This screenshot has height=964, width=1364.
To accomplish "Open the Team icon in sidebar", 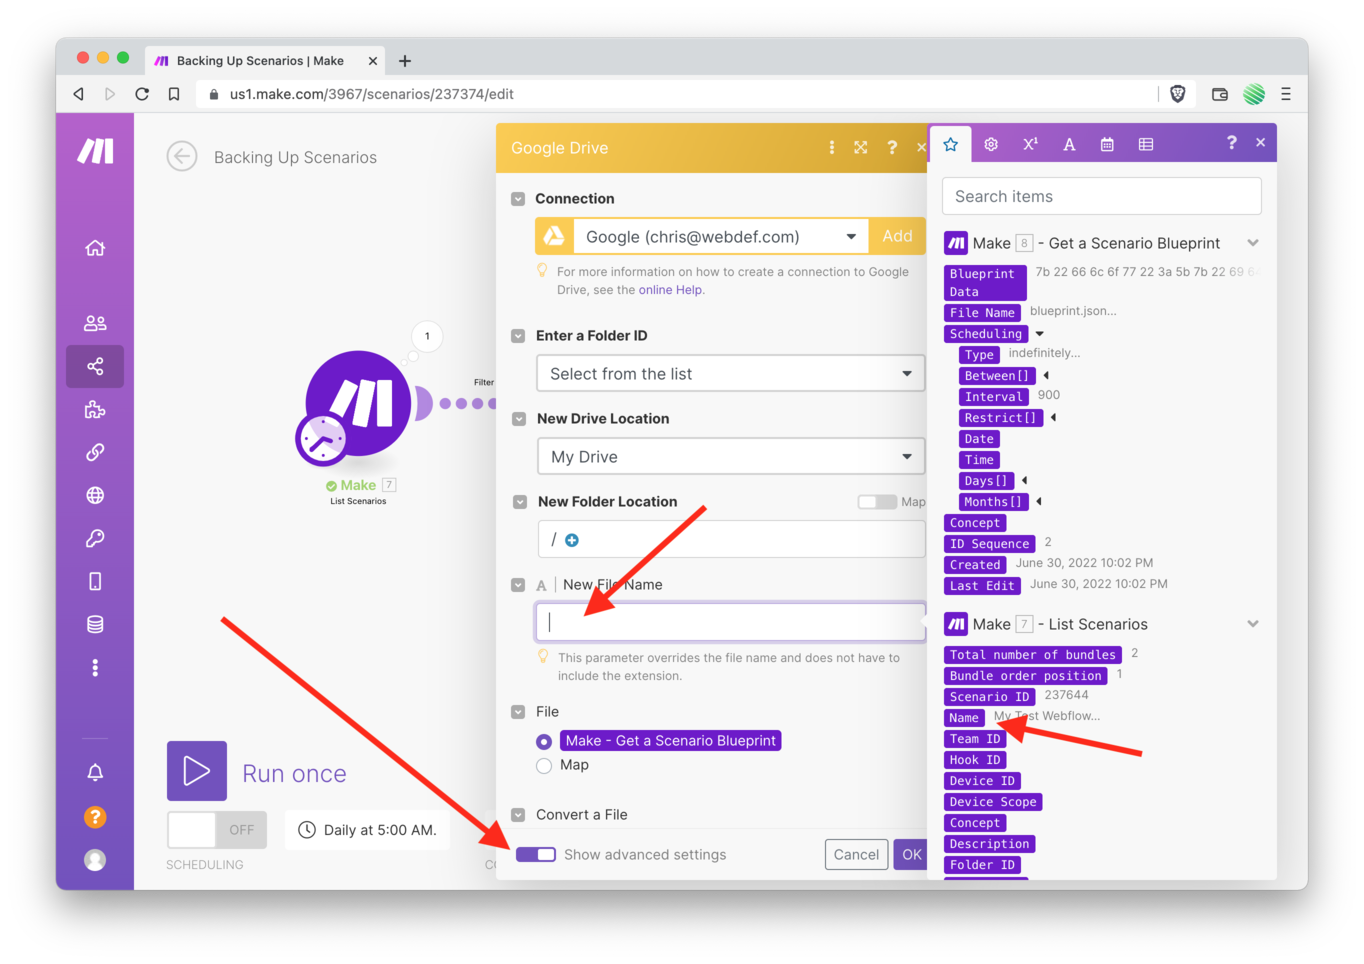I will (95, 323).
